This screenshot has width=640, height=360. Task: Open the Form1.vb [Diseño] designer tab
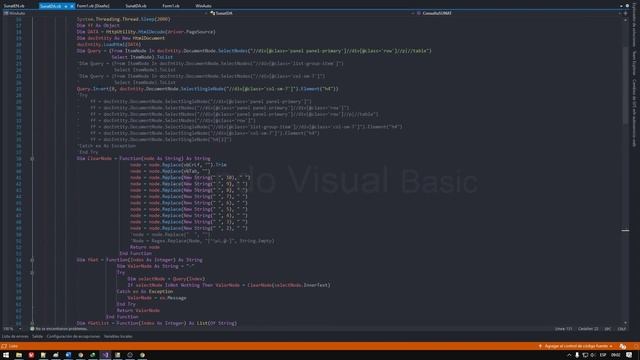tap(93, 6)
